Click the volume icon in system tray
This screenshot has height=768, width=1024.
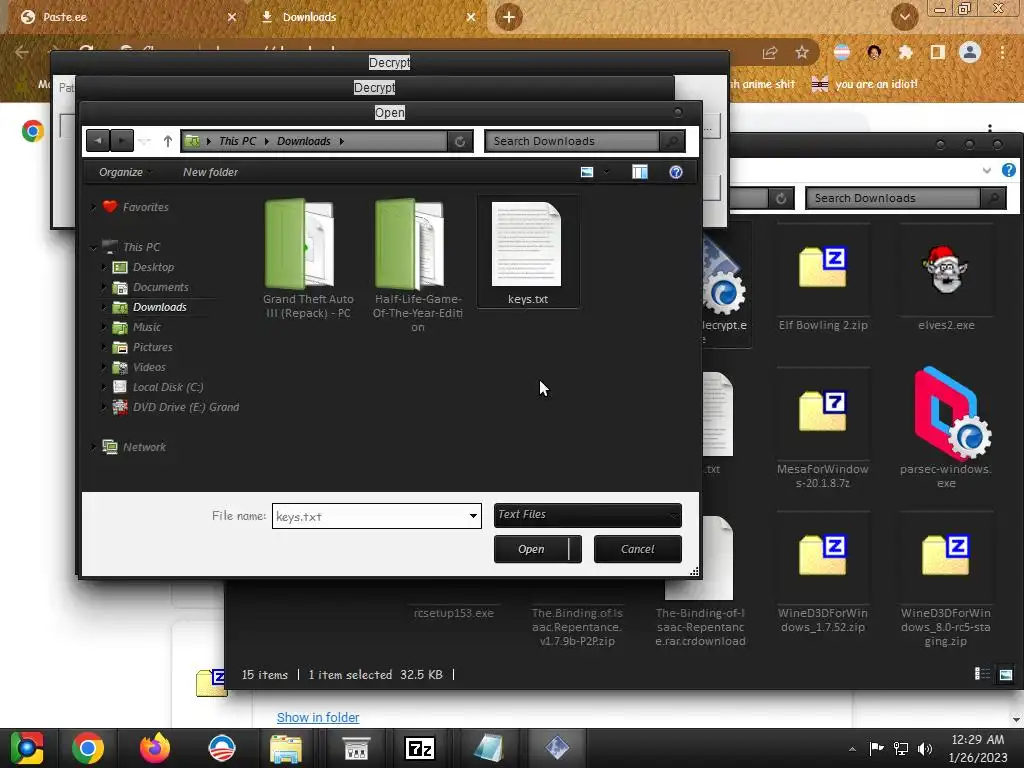point(925,749)
